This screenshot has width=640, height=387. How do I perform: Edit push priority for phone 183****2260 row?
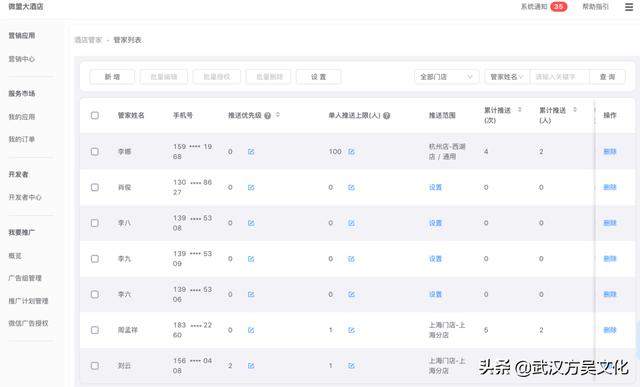point(251,330)
